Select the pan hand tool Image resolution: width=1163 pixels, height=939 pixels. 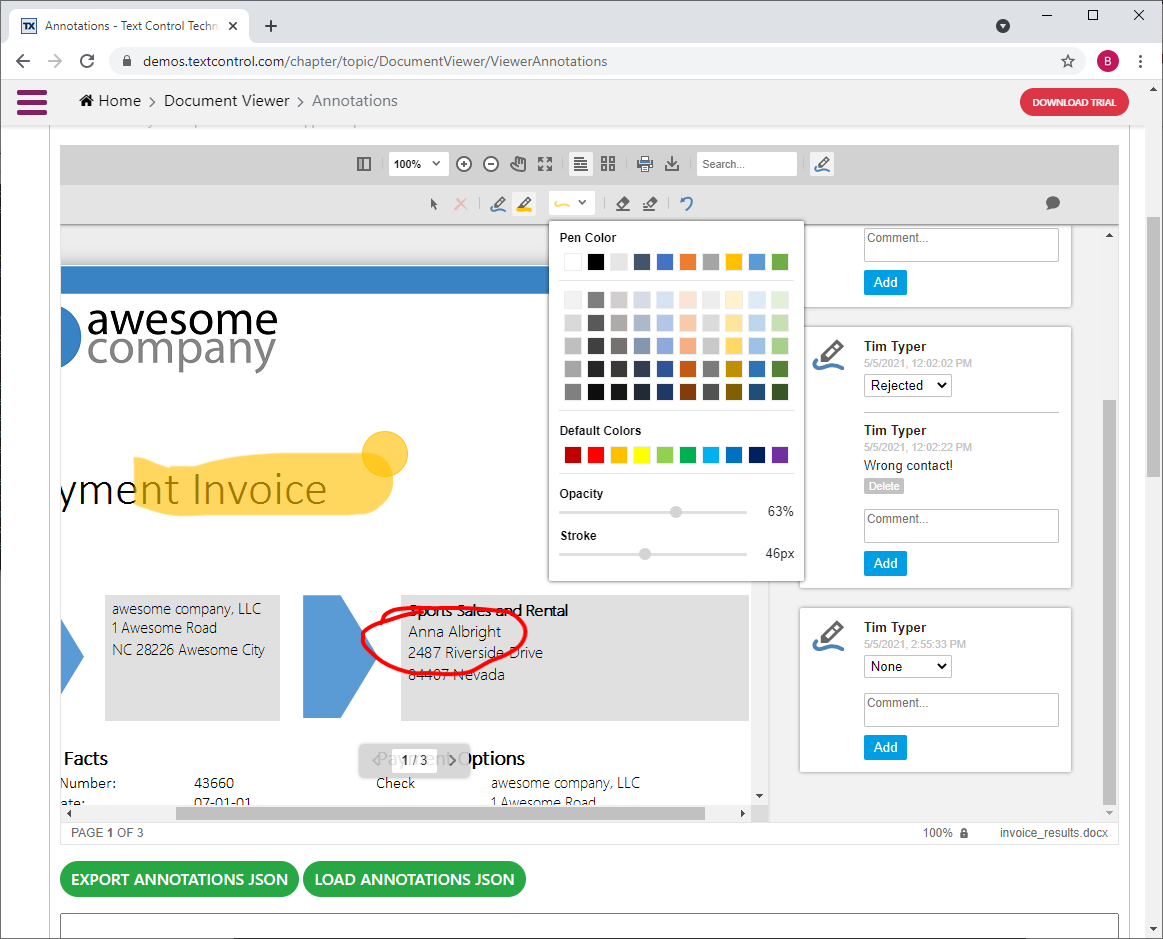(x=517, y=163)
